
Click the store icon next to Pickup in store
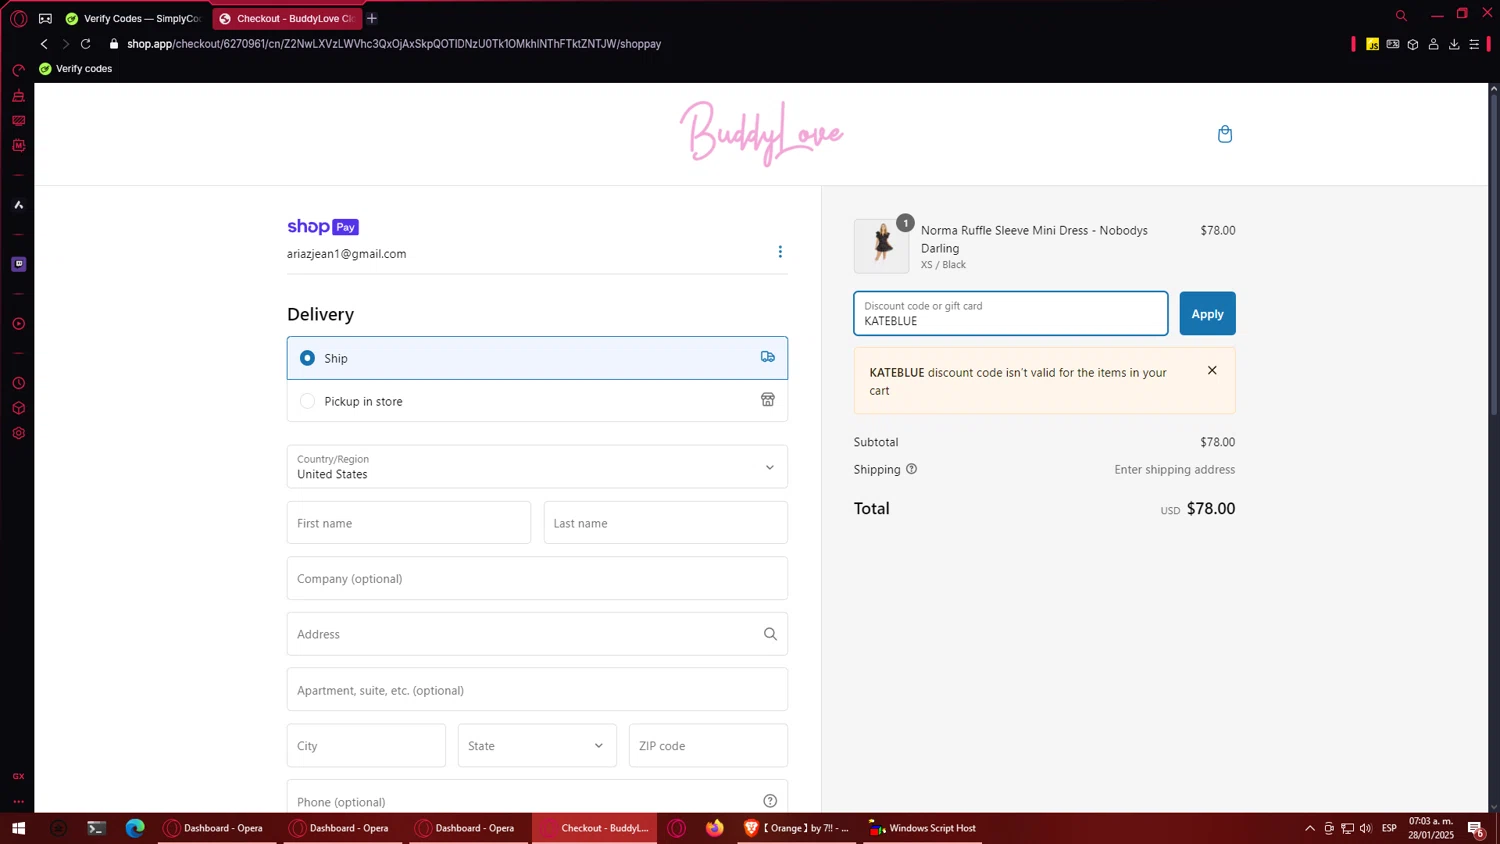767,400
